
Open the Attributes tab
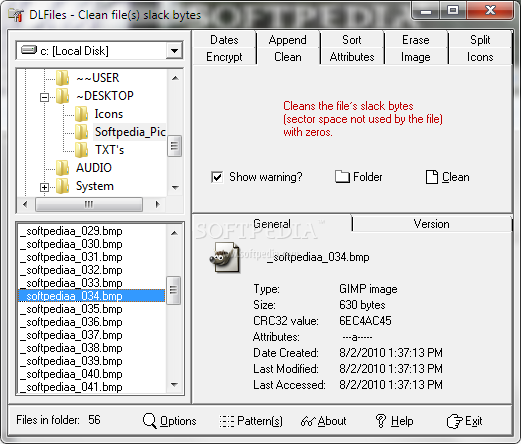click(352, 57)
